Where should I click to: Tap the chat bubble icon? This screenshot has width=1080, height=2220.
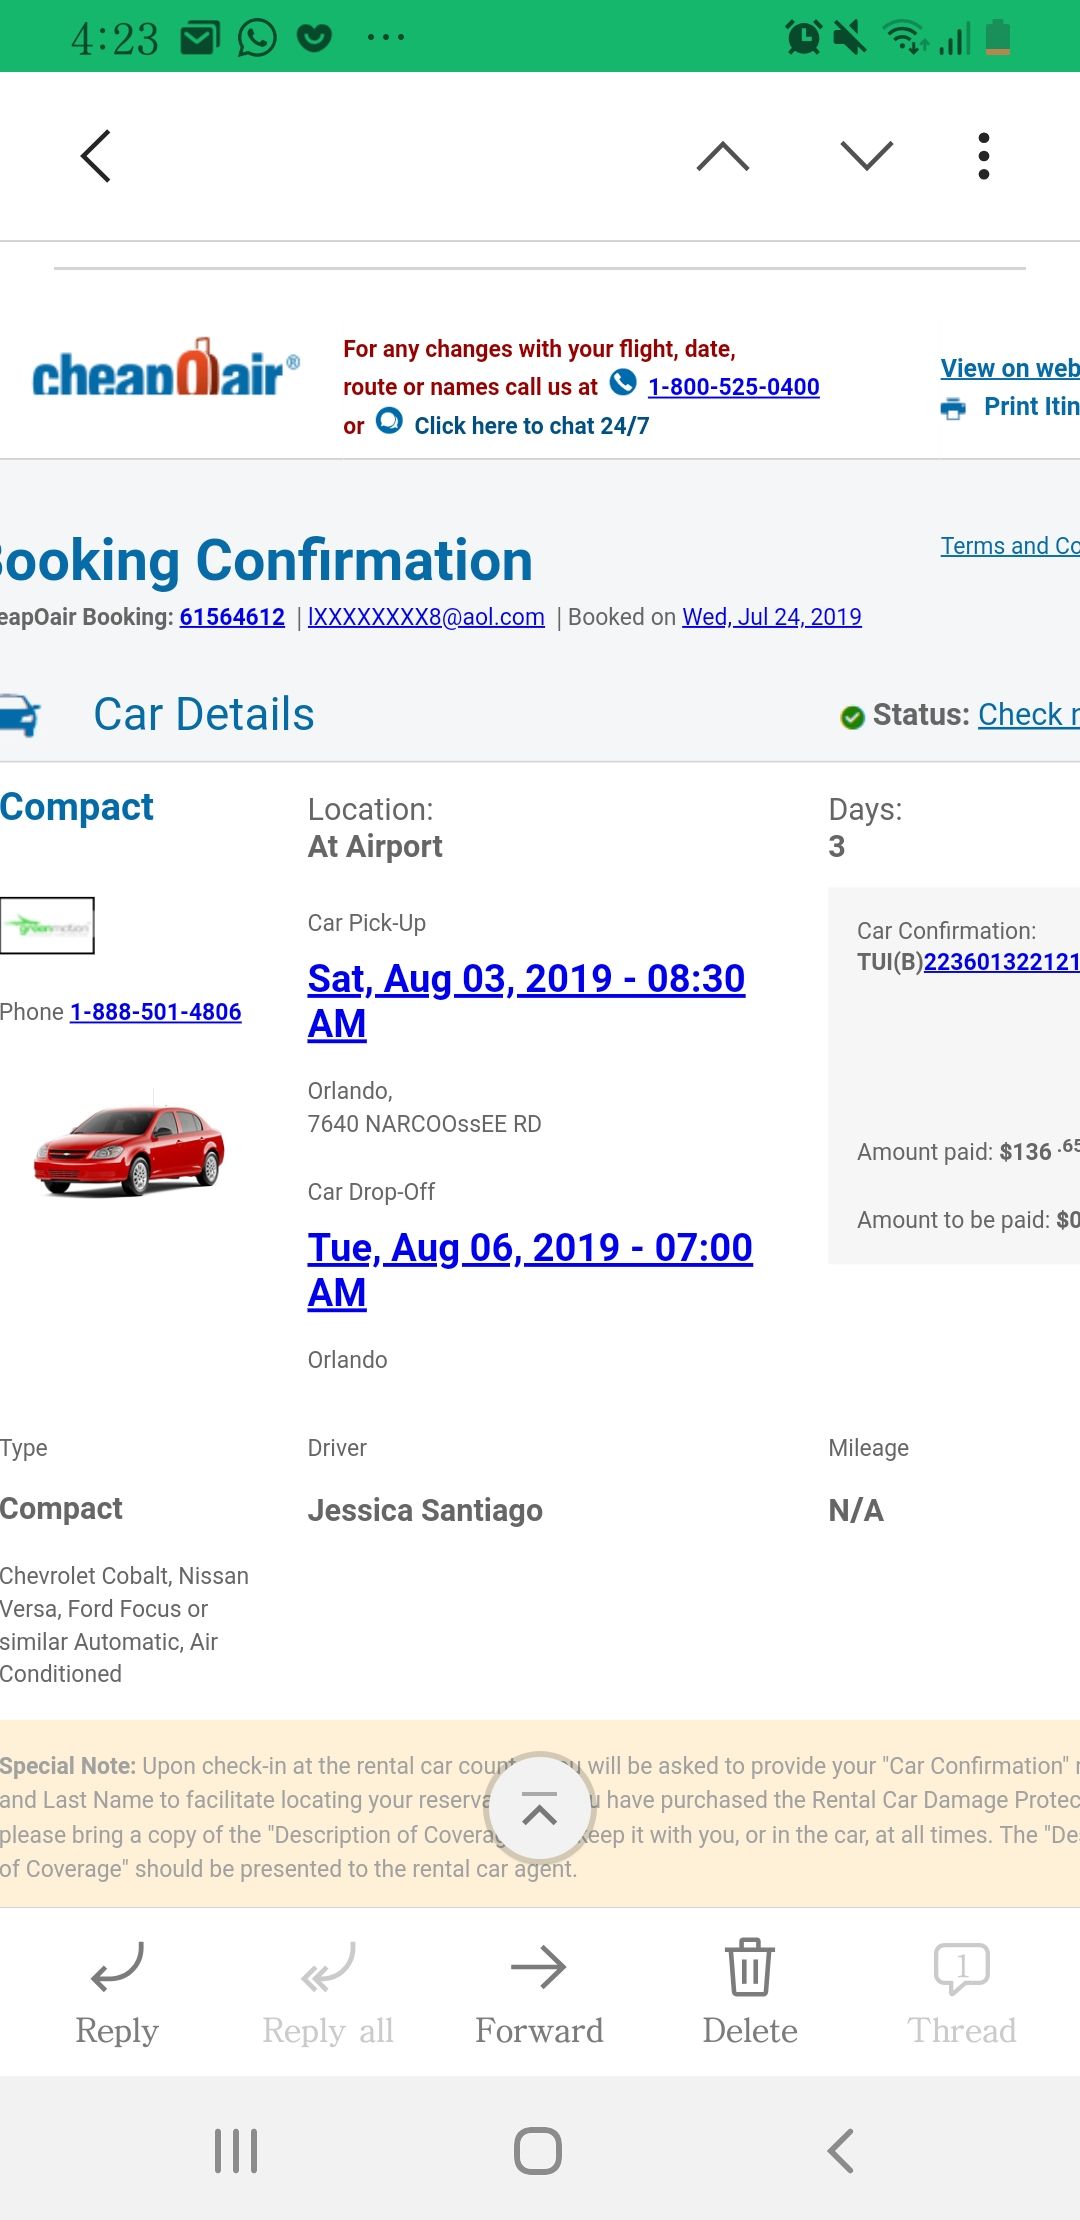coord(389,421)
